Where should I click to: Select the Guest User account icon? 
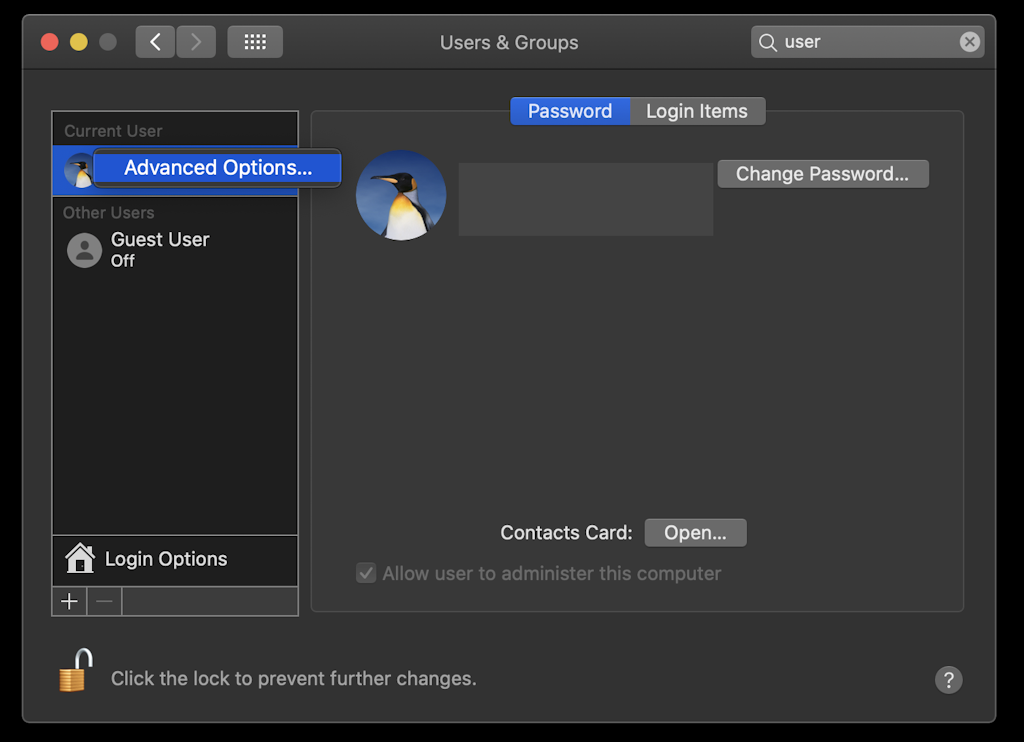84,249
